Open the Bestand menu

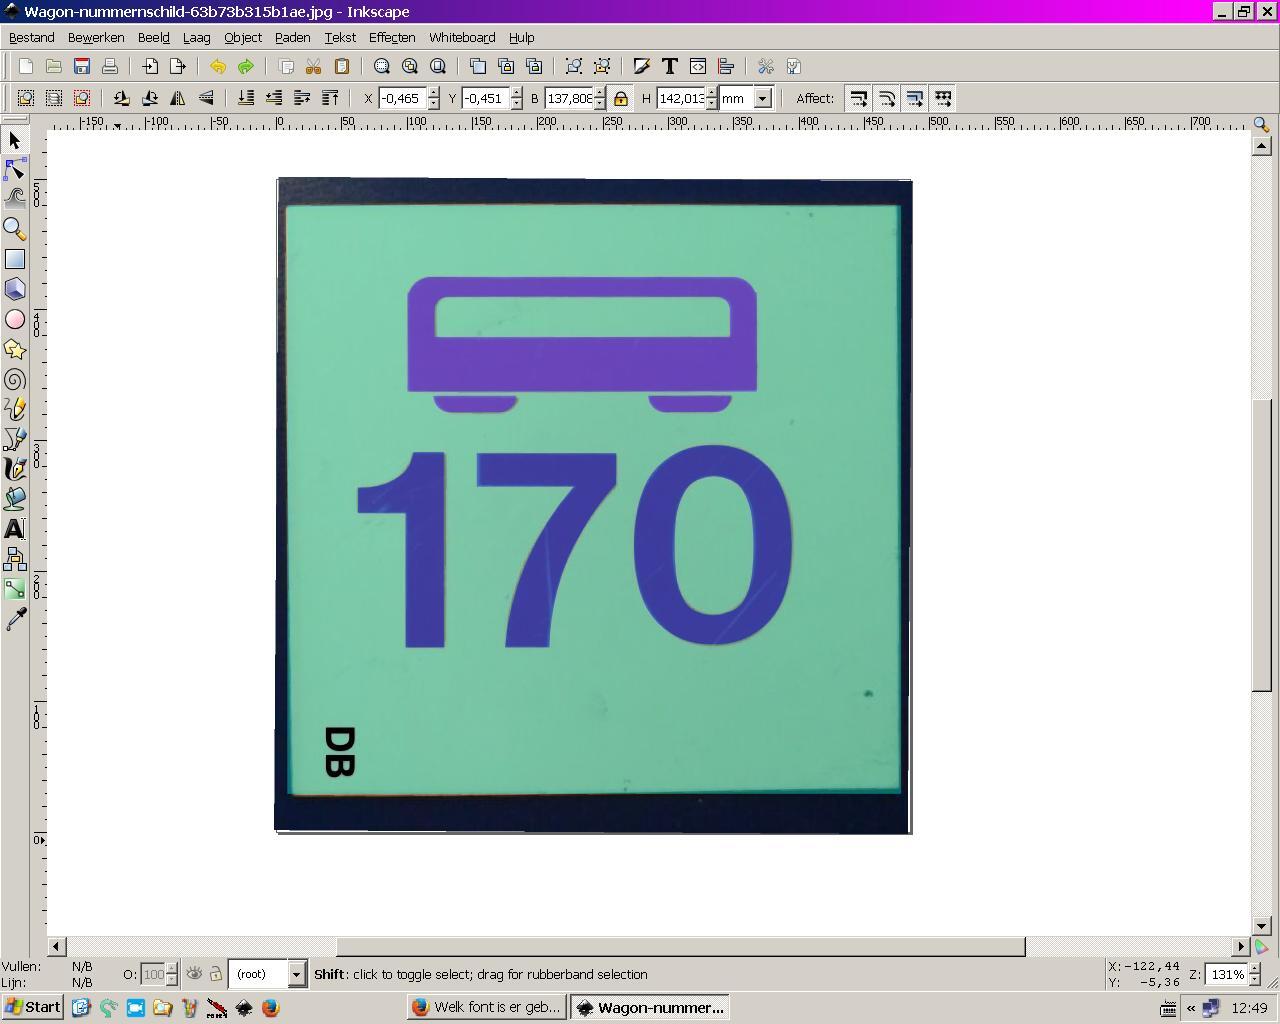tap(31, 38)
